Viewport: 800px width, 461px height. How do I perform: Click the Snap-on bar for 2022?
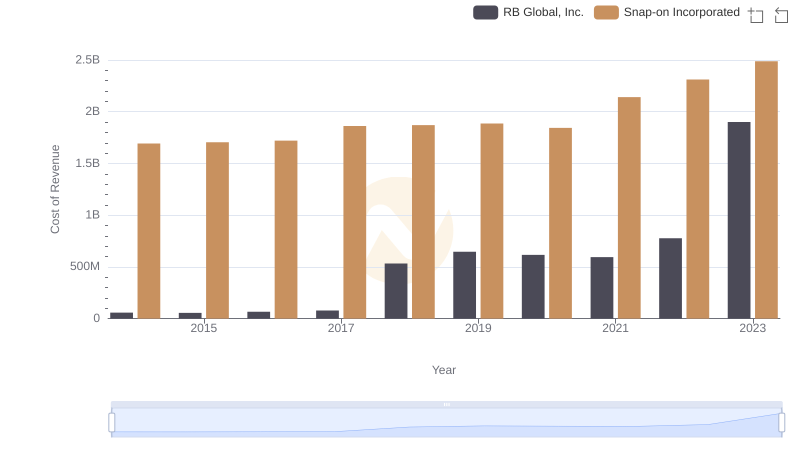[x=697, y=199]
